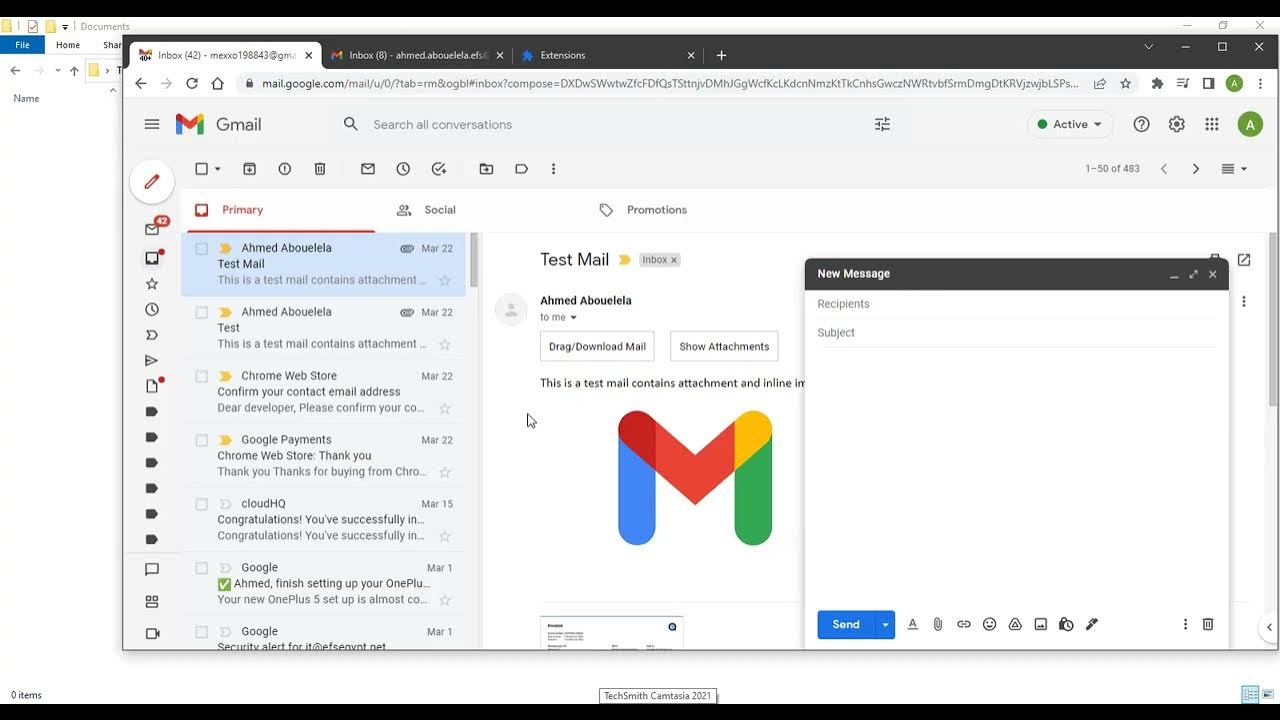
Task: Attach files with the paperclip icon
Action: (x=938, y=624)
